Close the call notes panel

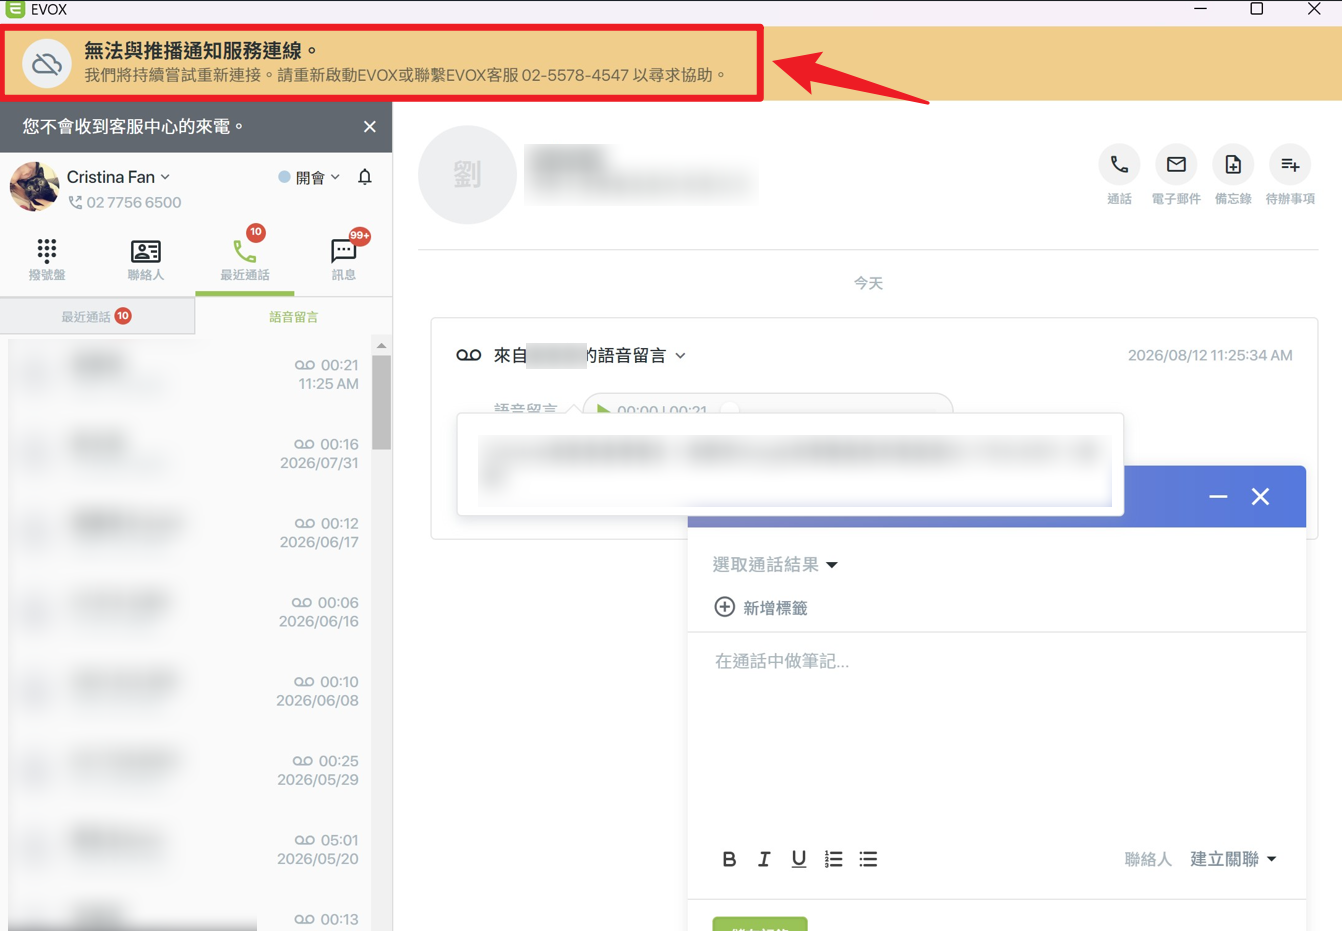(x=1260, y=497)
